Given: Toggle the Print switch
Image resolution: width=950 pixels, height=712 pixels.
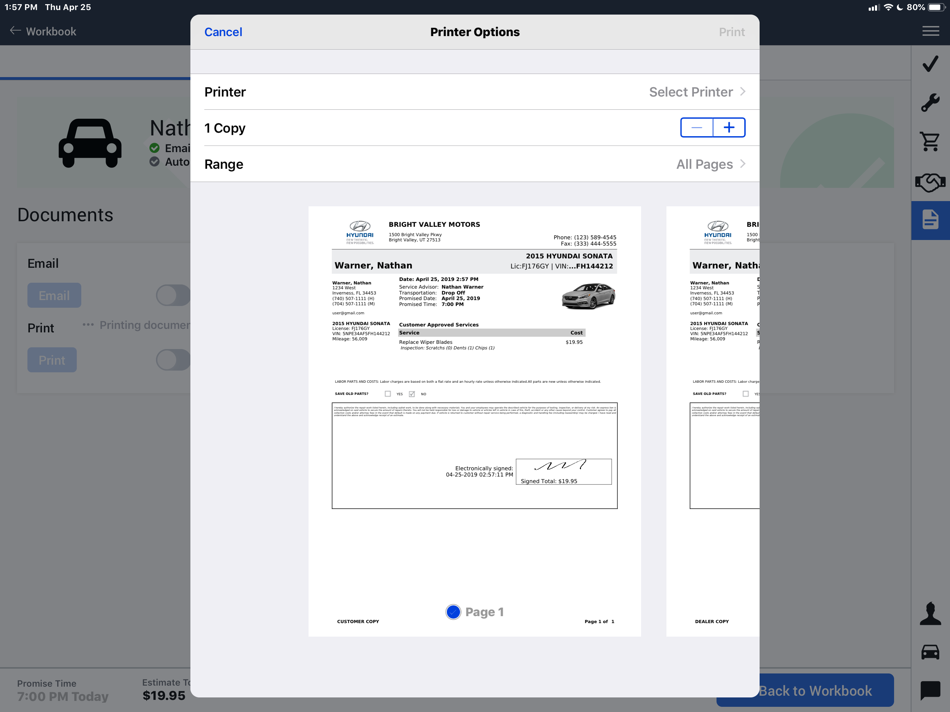Looking at the screenshot, I should 173,360.
